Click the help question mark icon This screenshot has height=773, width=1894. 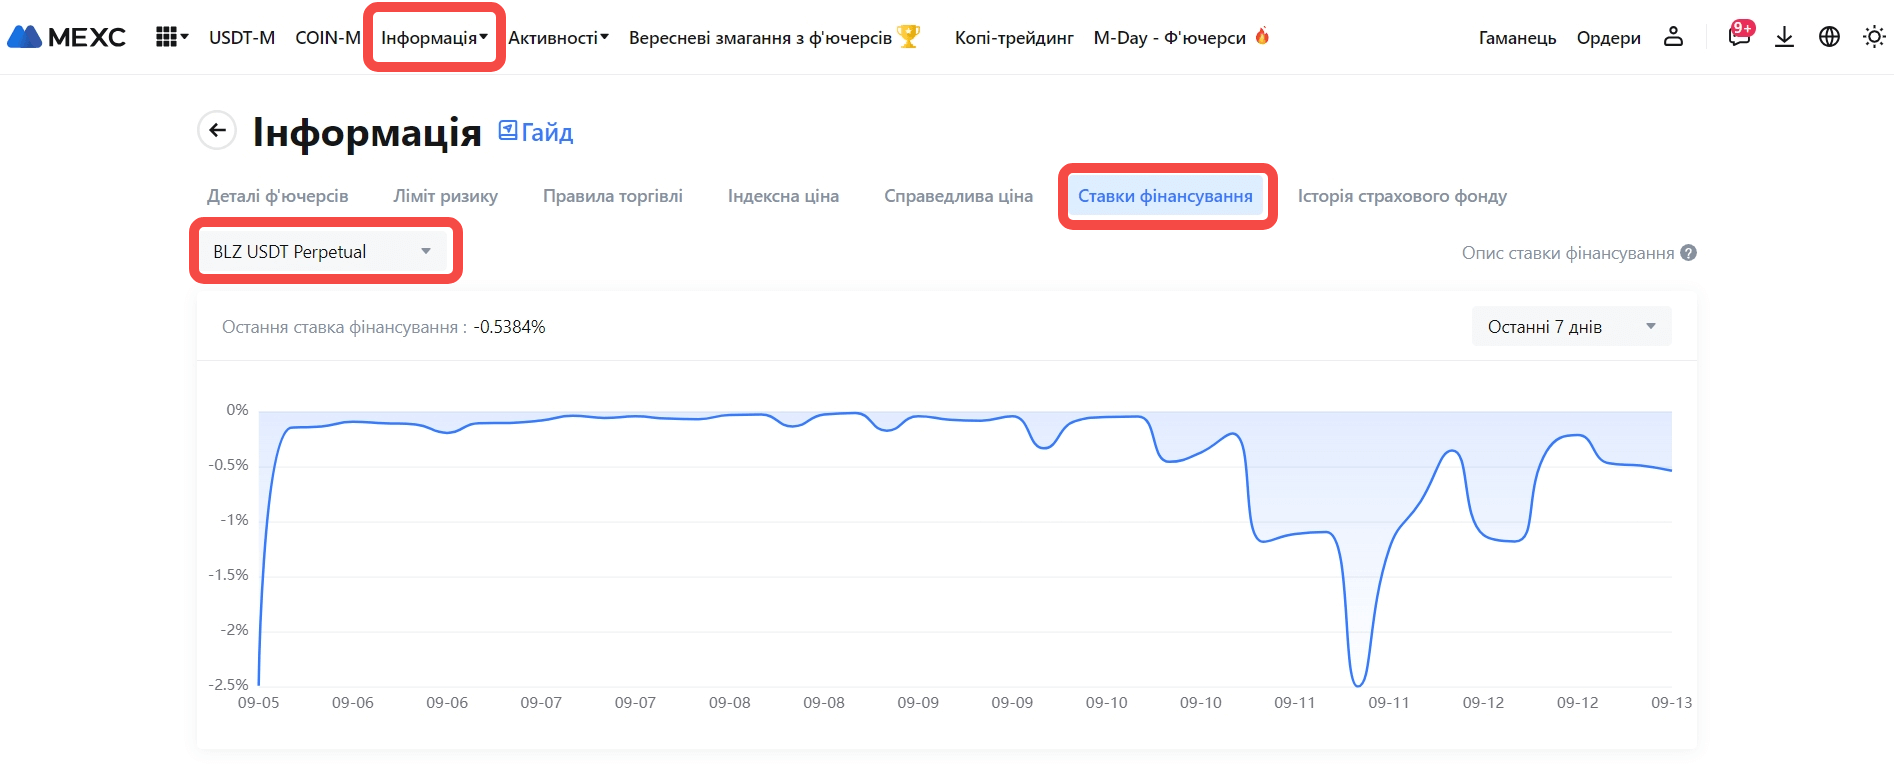pos(1689,253)
